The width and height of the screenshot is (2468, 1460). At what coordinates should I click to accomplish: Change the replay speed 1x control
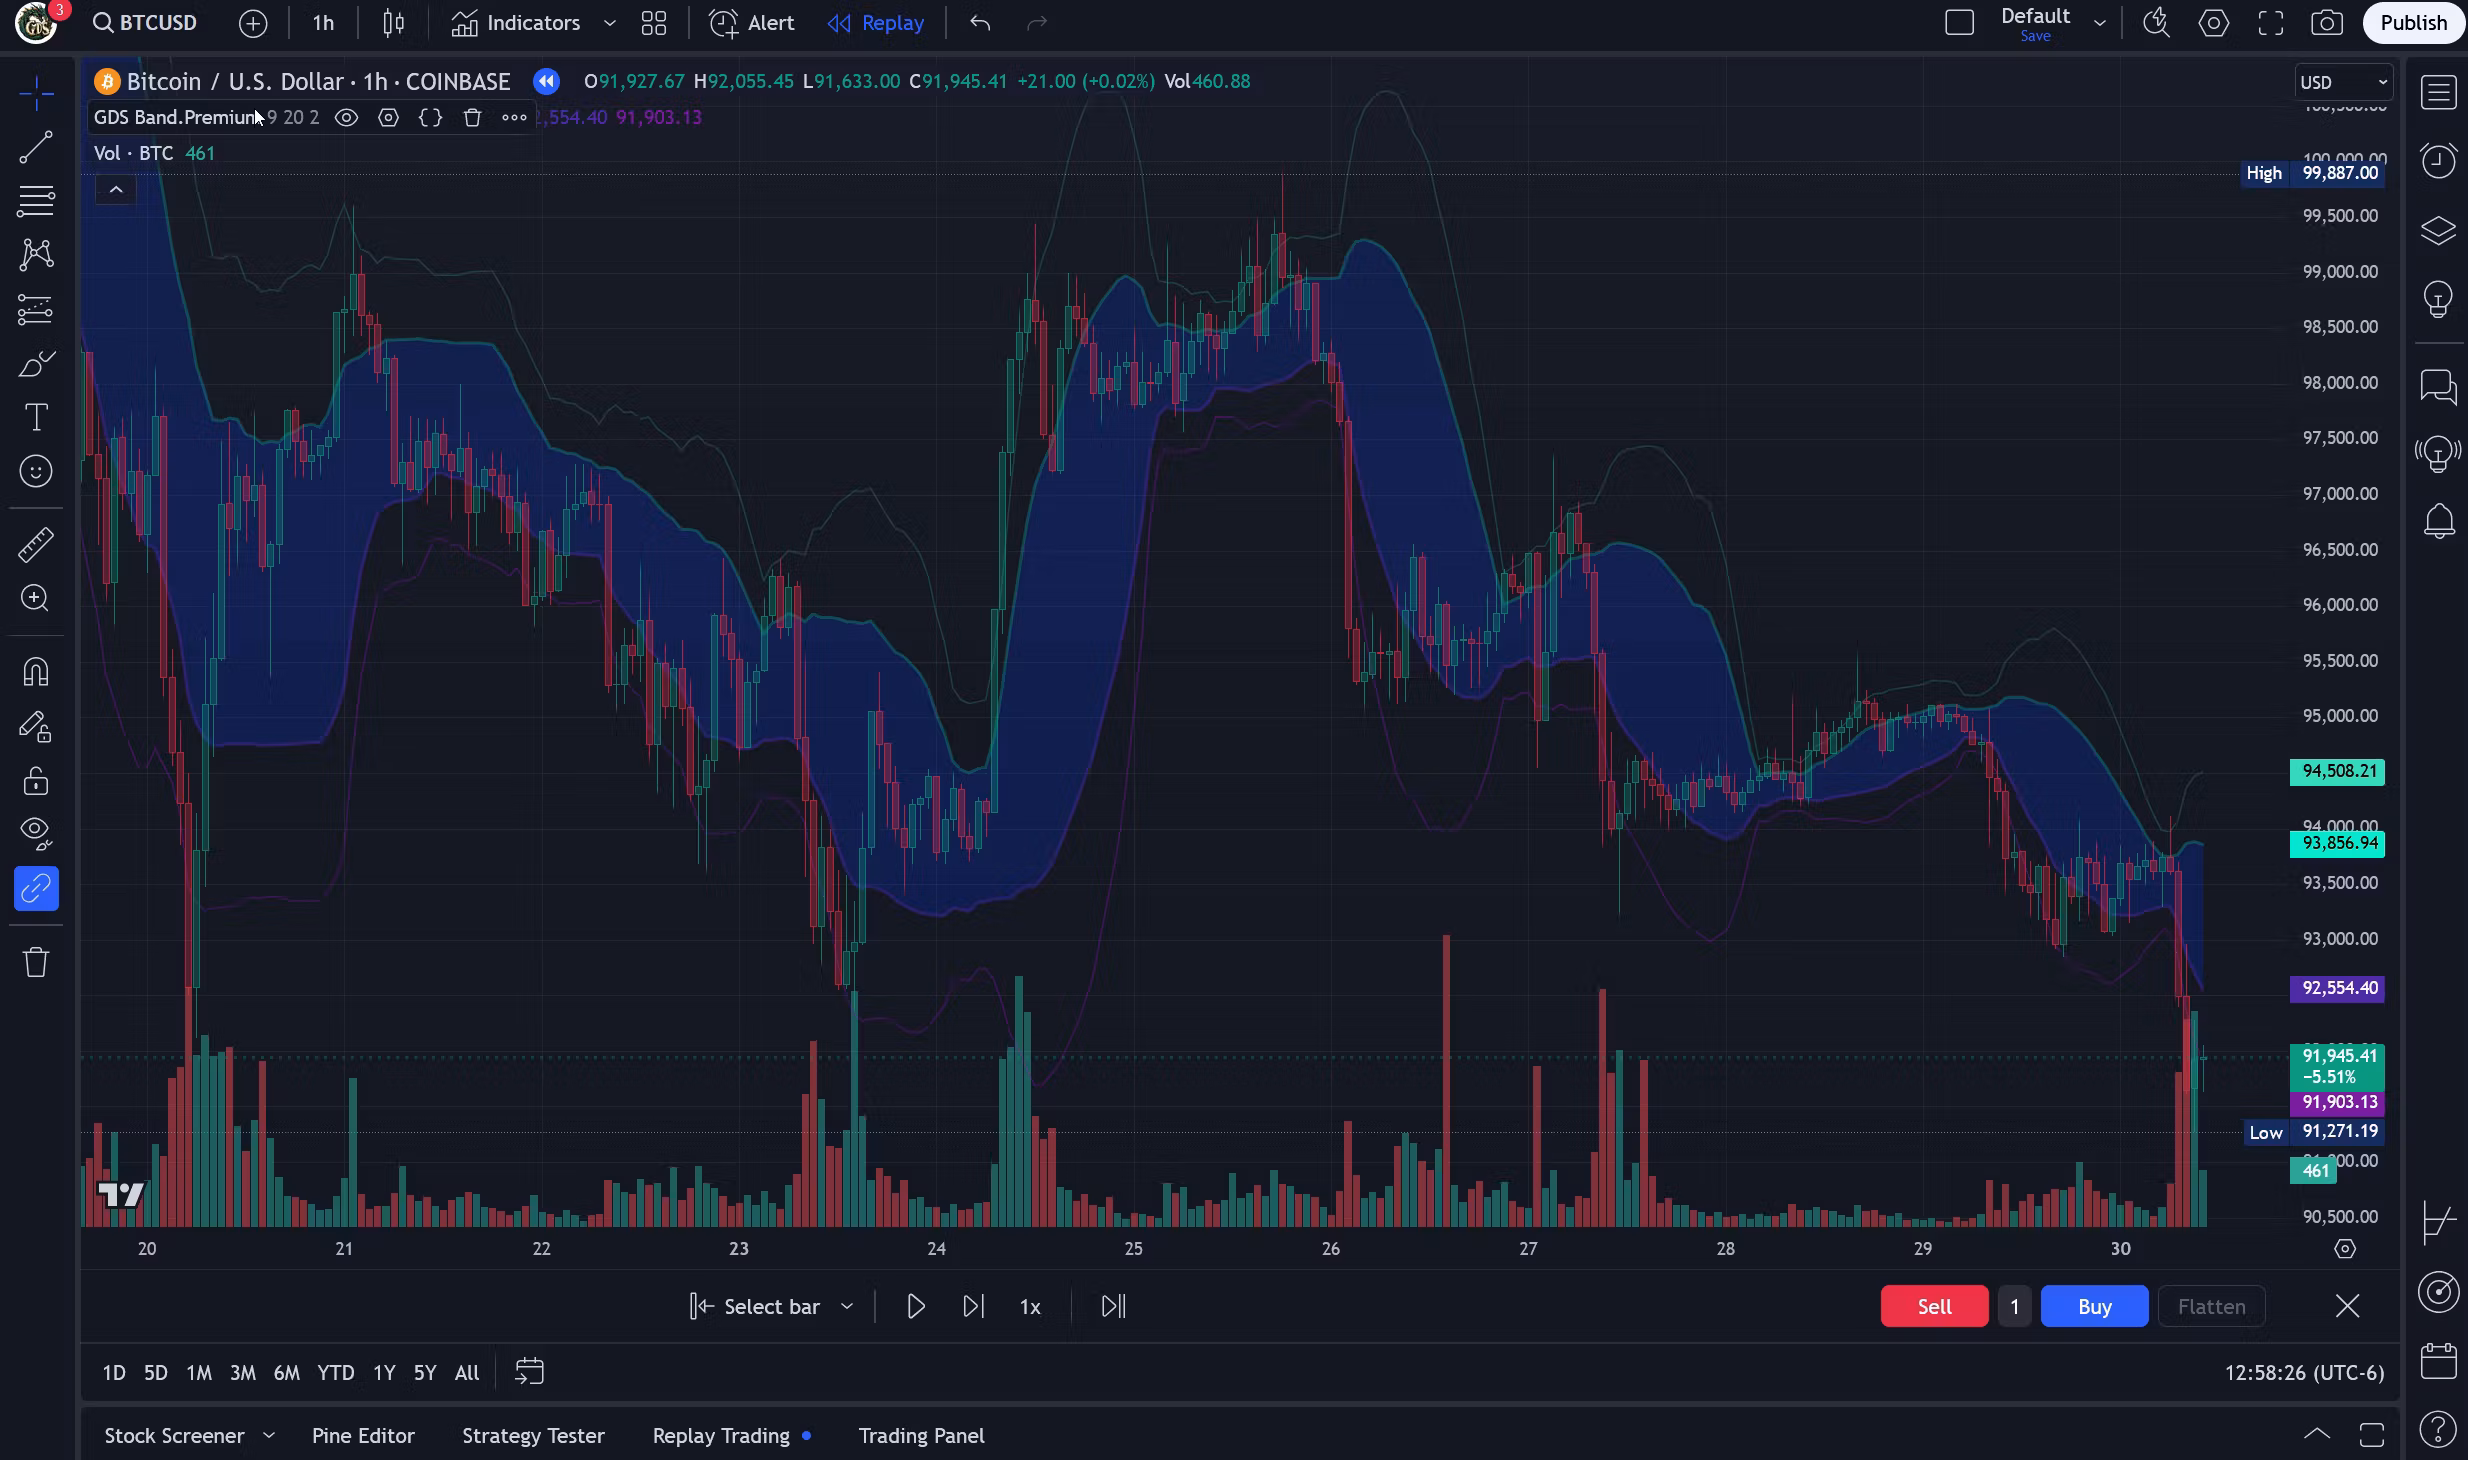1030,1307
